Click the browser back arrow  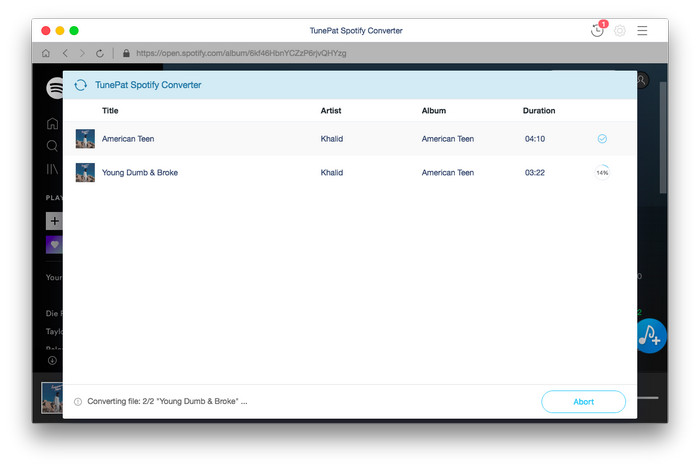coord(65,53)
